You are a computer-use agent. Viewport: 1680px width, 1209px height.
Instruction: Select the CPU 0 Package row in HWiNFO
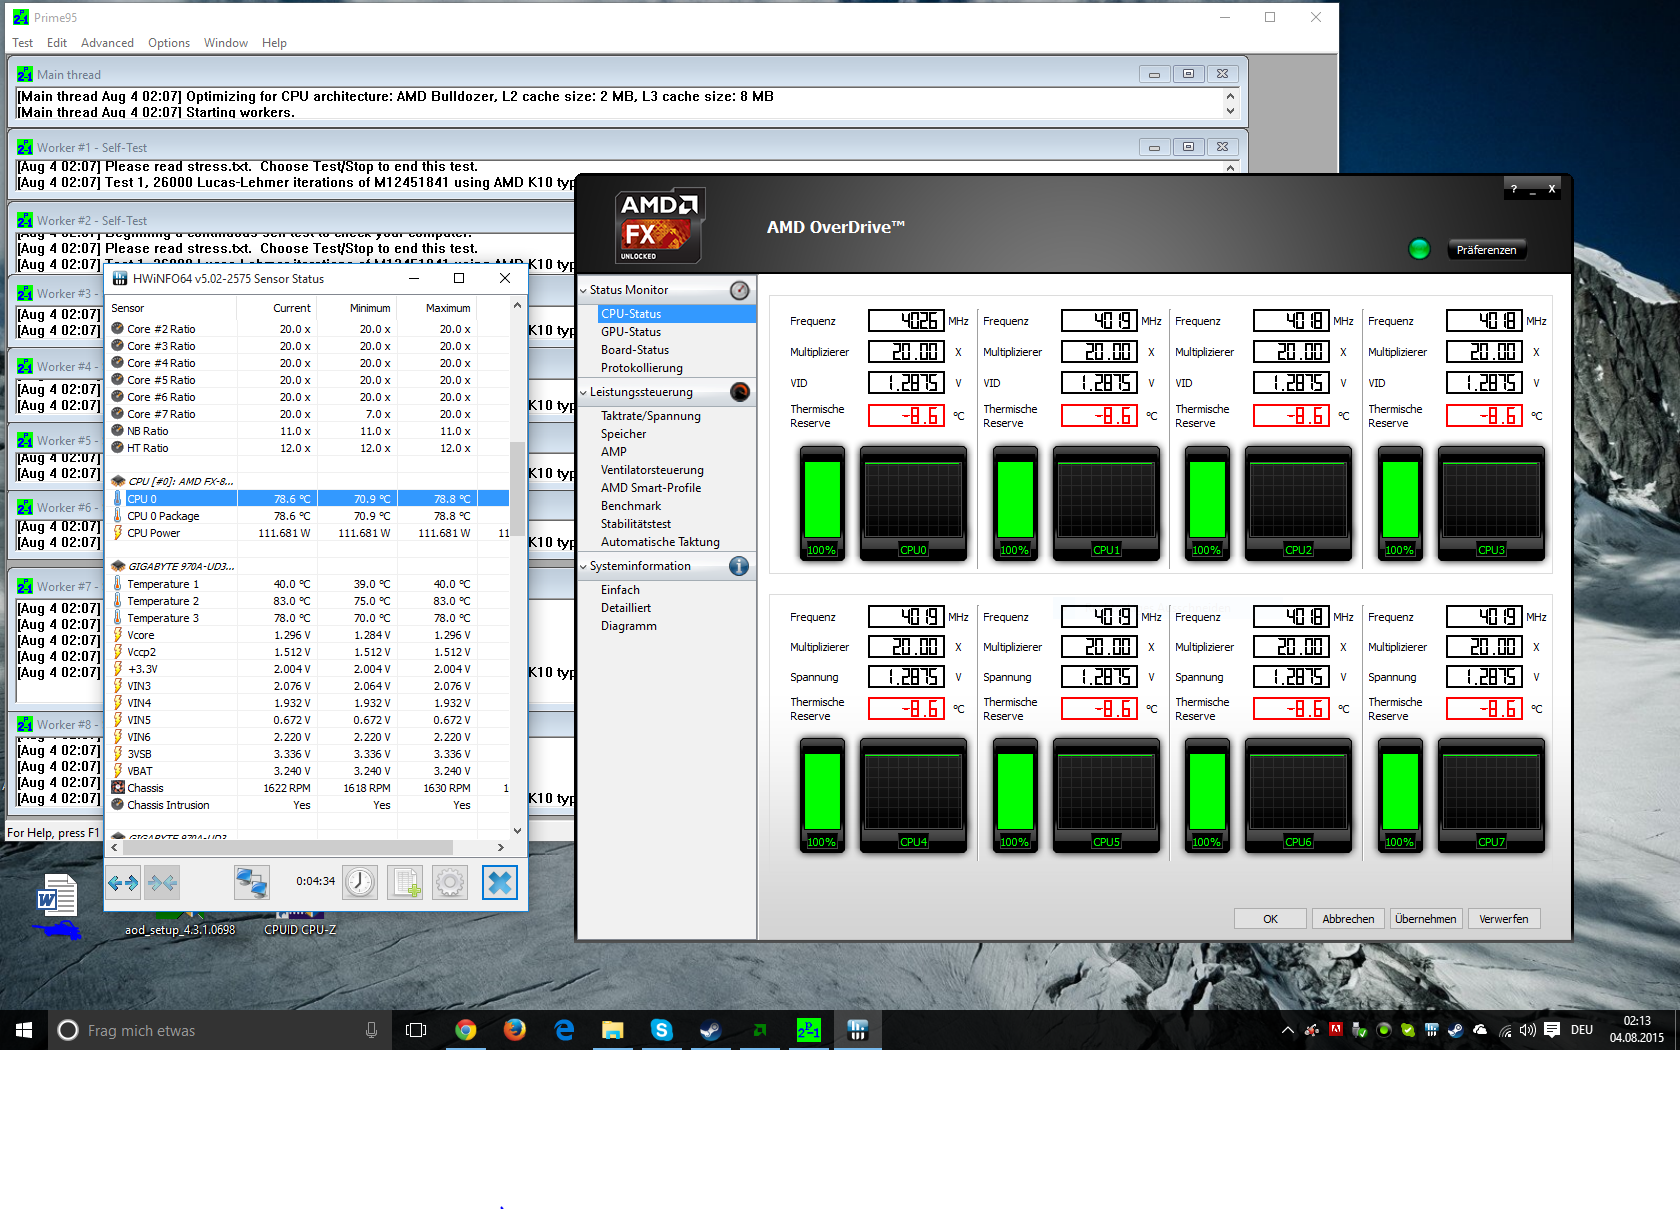[x=308, y=516]
